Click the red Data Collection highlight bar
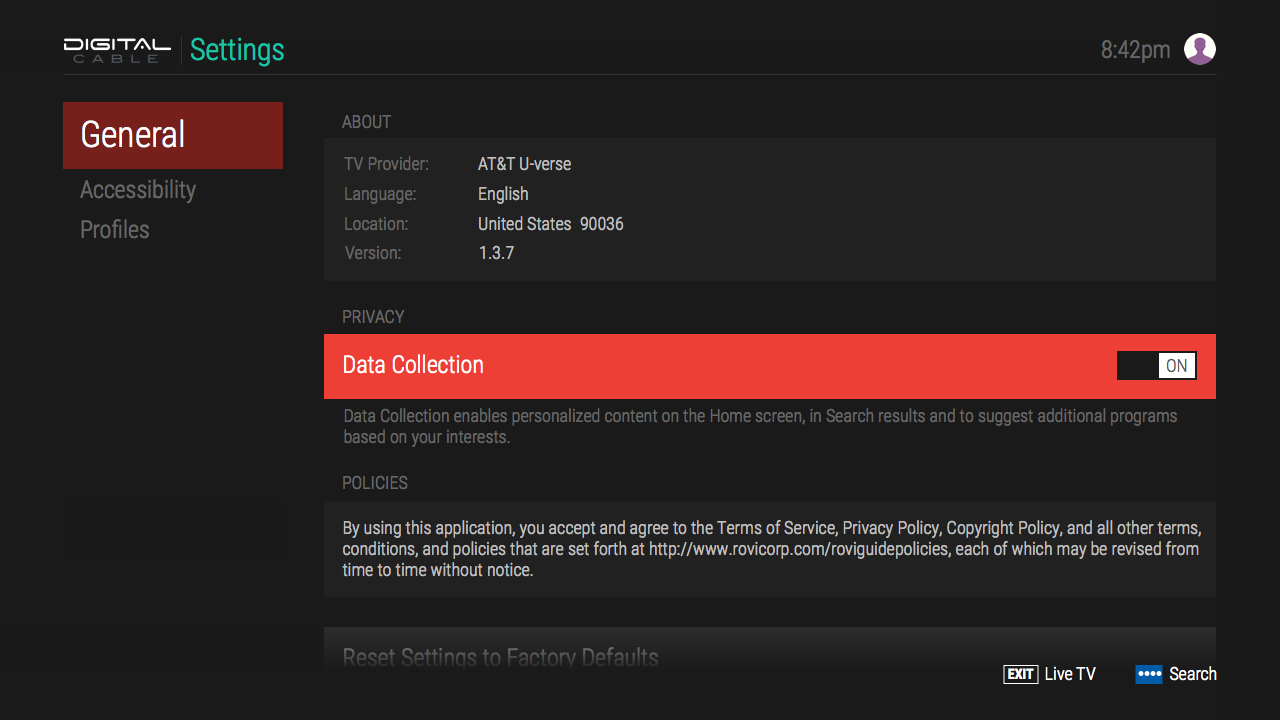This screenshot has width=1280, height=720. (x=770, y=366)
